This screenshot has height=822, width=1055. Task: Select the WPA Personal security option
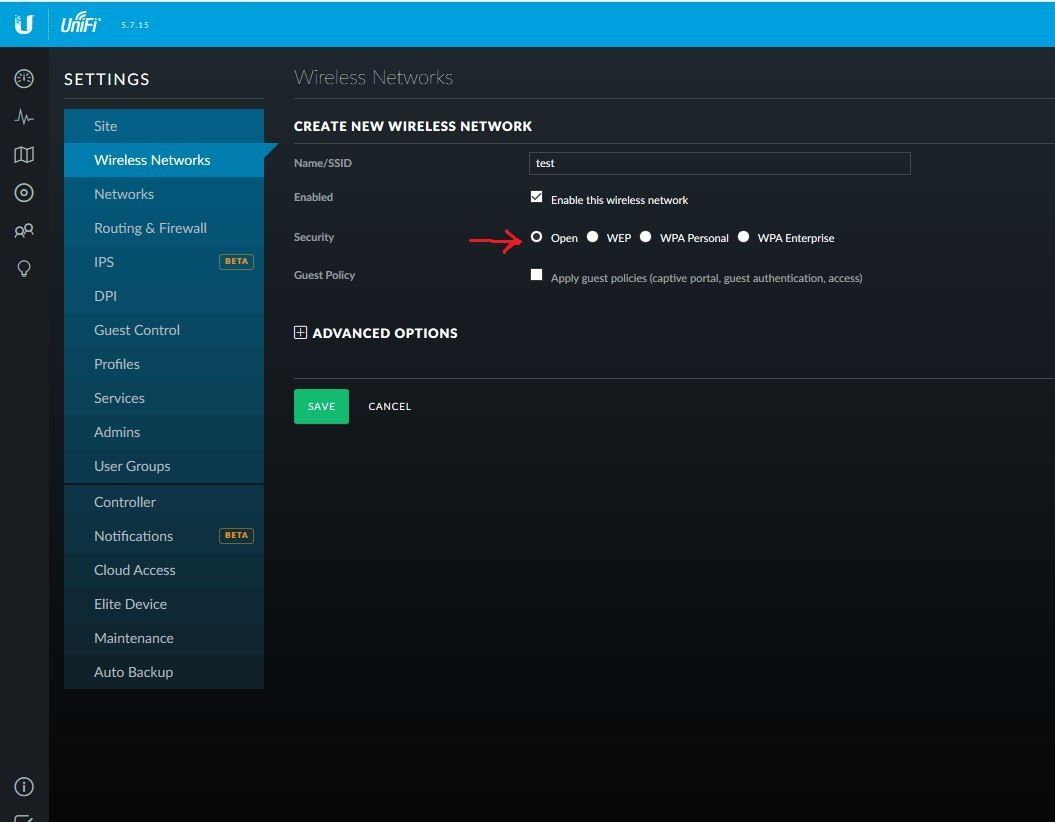click(x=646, y=237)
